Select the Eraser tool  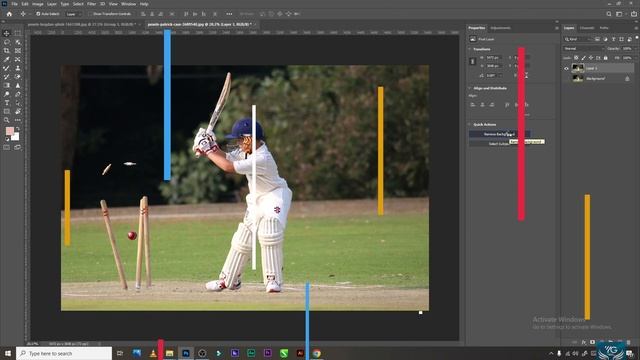[x=18, y=77]
